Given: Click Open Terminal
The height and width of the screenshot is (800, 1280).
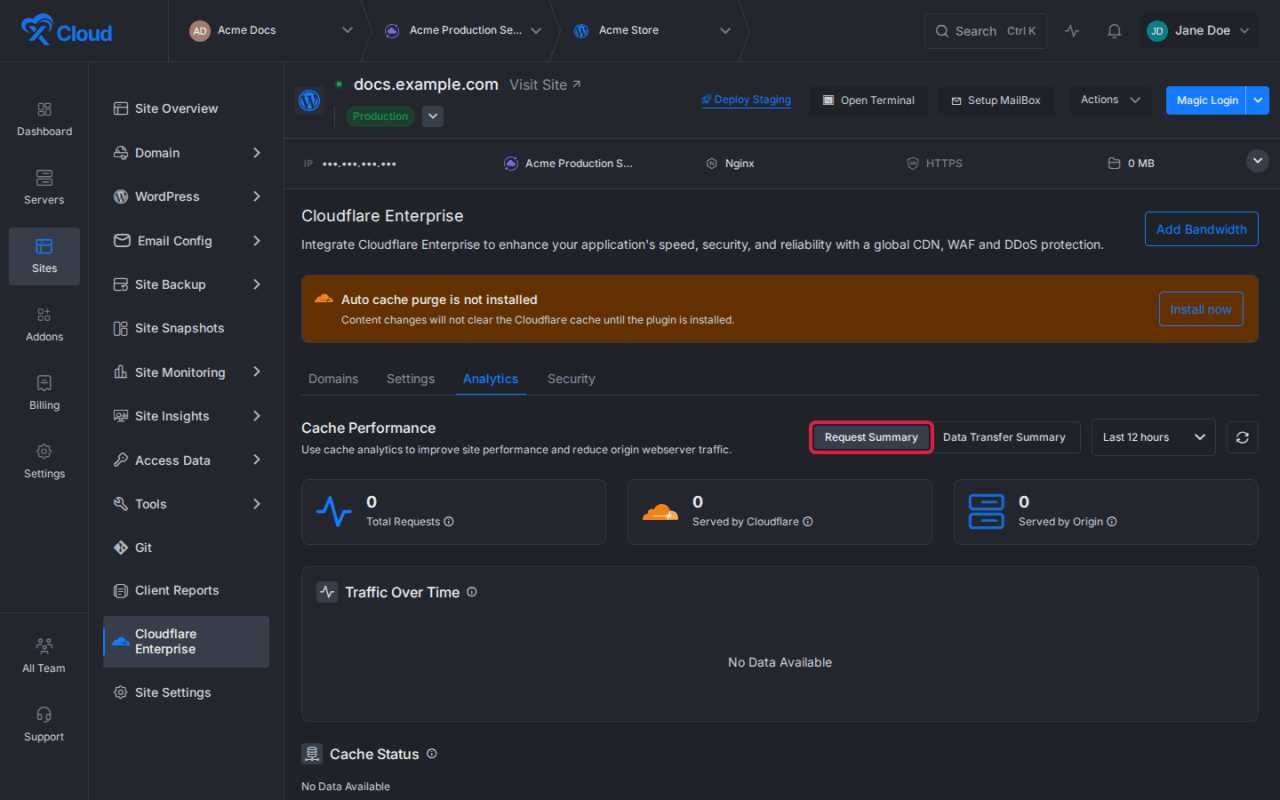Looking at the screenshot, I should pos(868,100).
